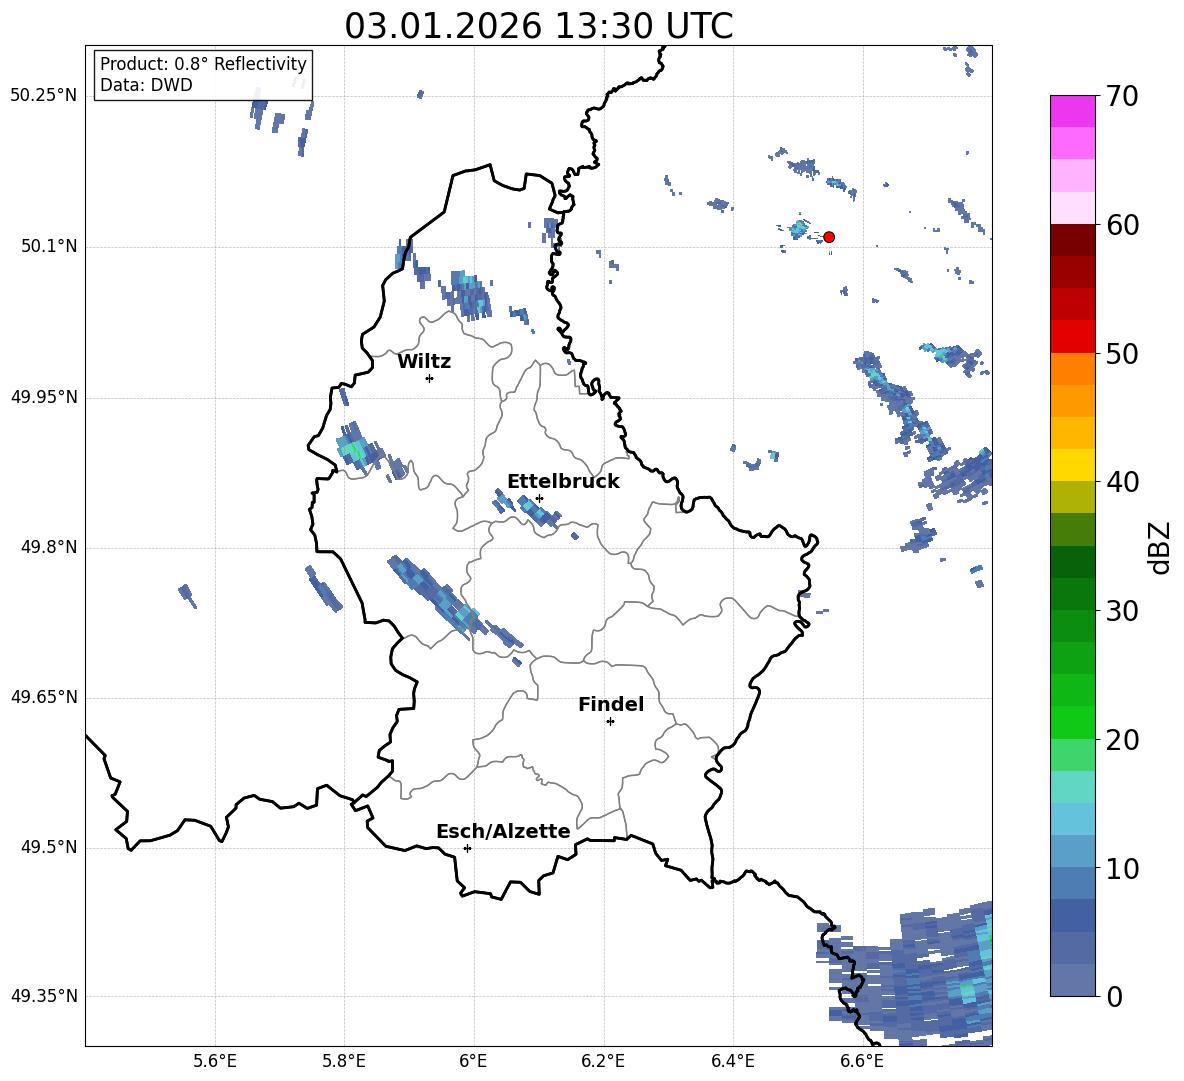Click the dBZ colorbar axis label
Image resolution: width=1184 pixels, height=1081 pixels.
[1161, 547]
